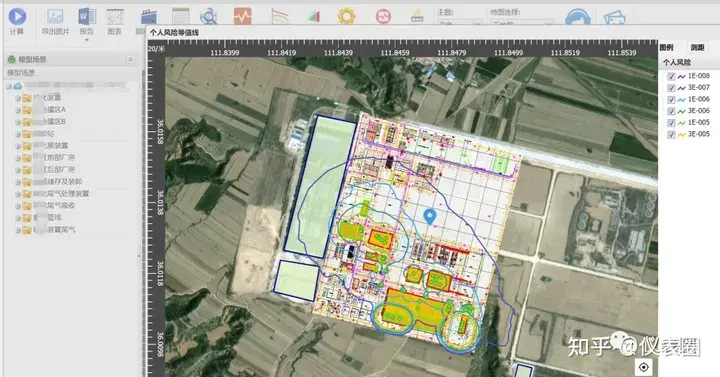The width and height of the screenshot is (720, 377).
Task: Click the orange pulse waveform toolbar icon
Action: pos(242,17)
